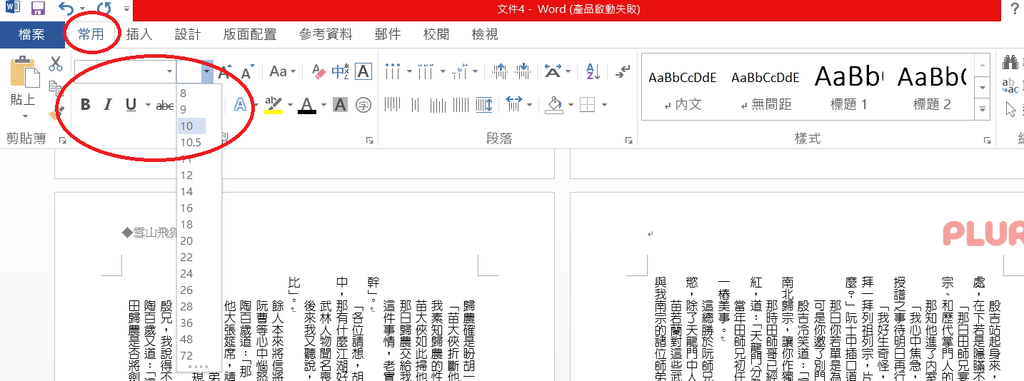Screen dimensions: 1024x381
Task: Apply yellow text highlight color
Action: [x=274, y=105]
